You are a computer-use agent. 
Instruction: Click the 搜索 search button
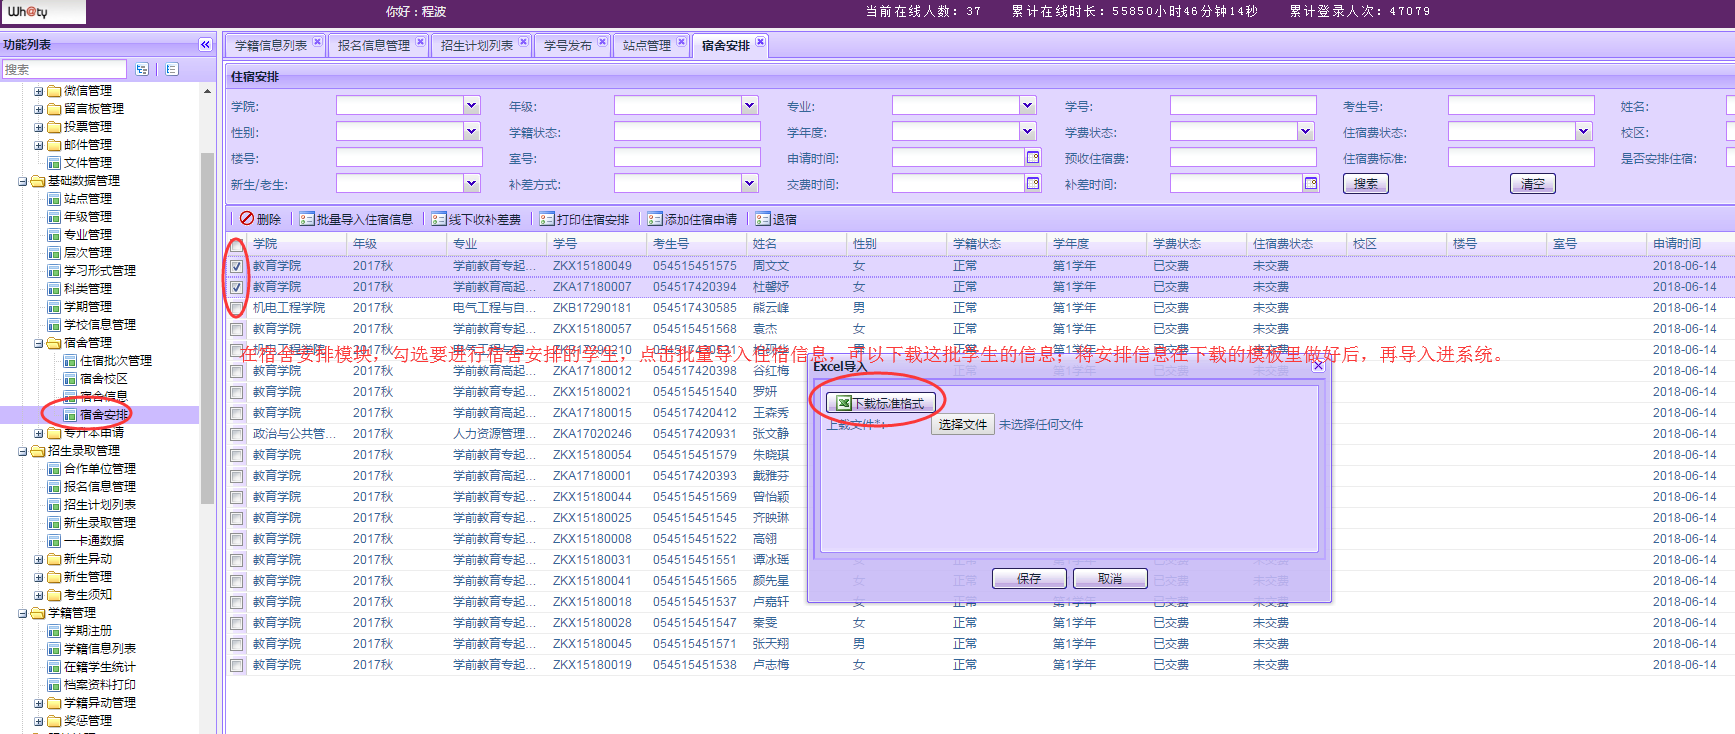pyautogui.click(x=1366, y=184)
